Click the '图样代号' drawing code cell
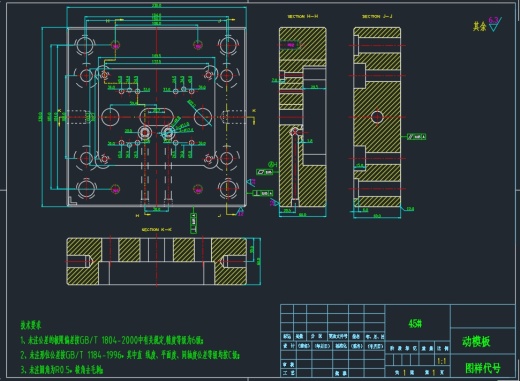 483,368
